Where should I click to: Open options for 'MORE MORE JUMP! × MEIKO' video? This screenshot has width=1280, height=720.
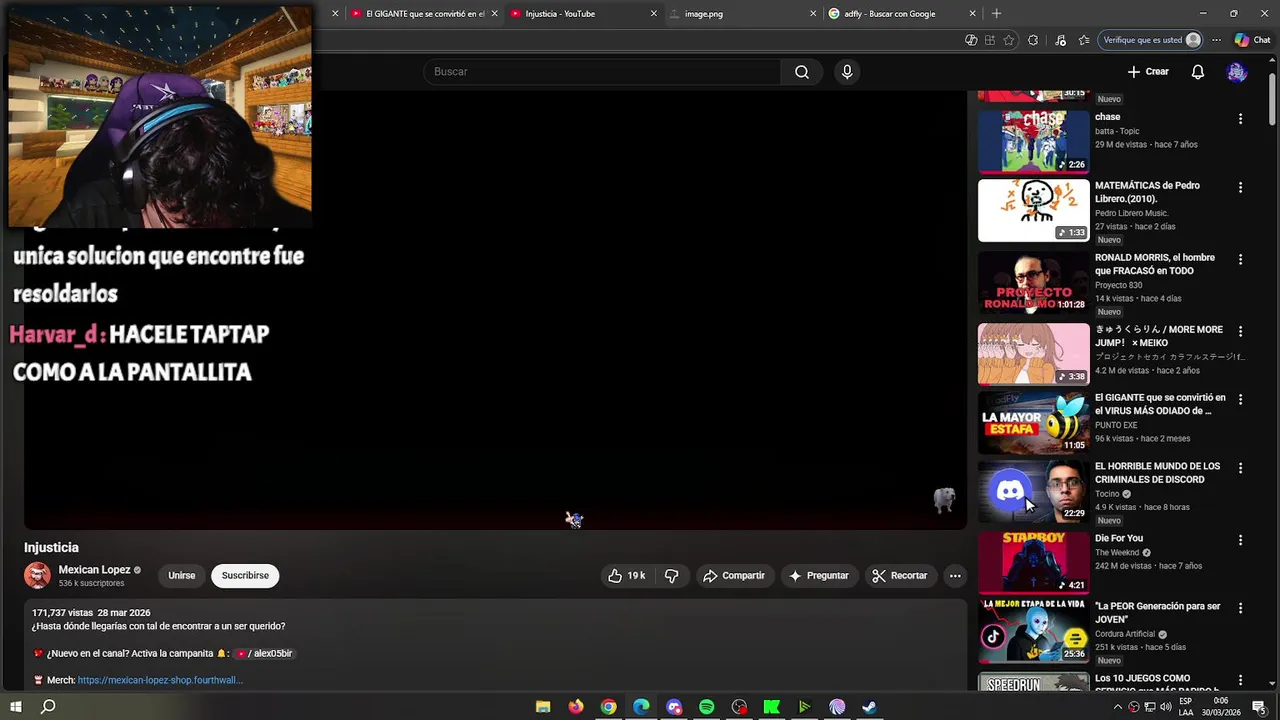pyautogui.click(x=1240, y=332)
